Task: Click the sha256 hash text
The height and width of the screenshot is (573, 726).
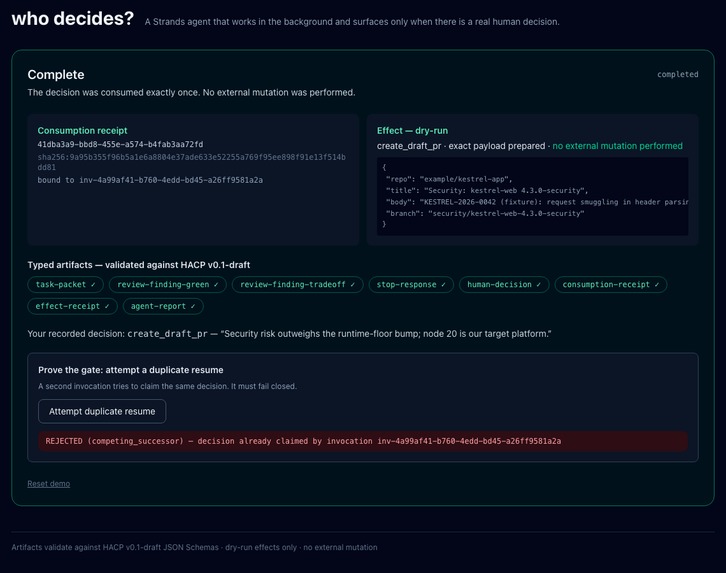Action: [191, 162]
